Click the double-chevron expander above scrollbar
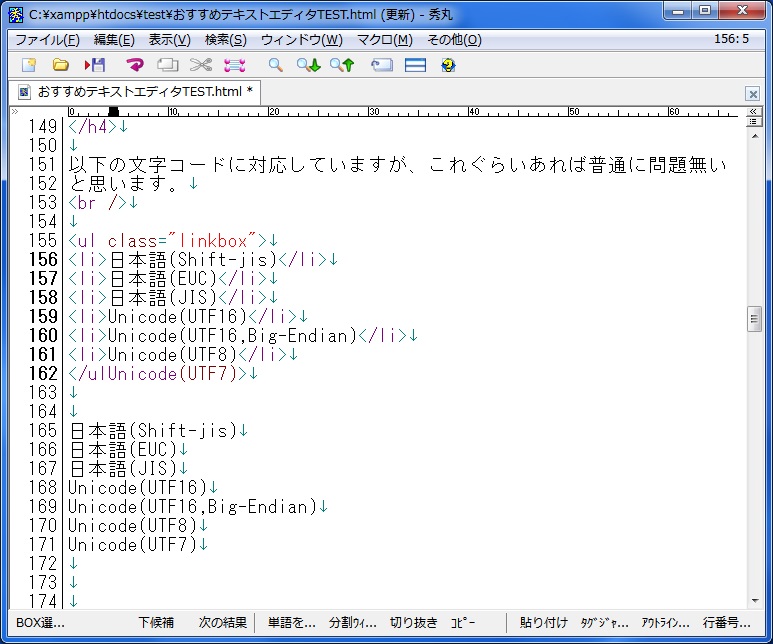 [x=753, y=111]
